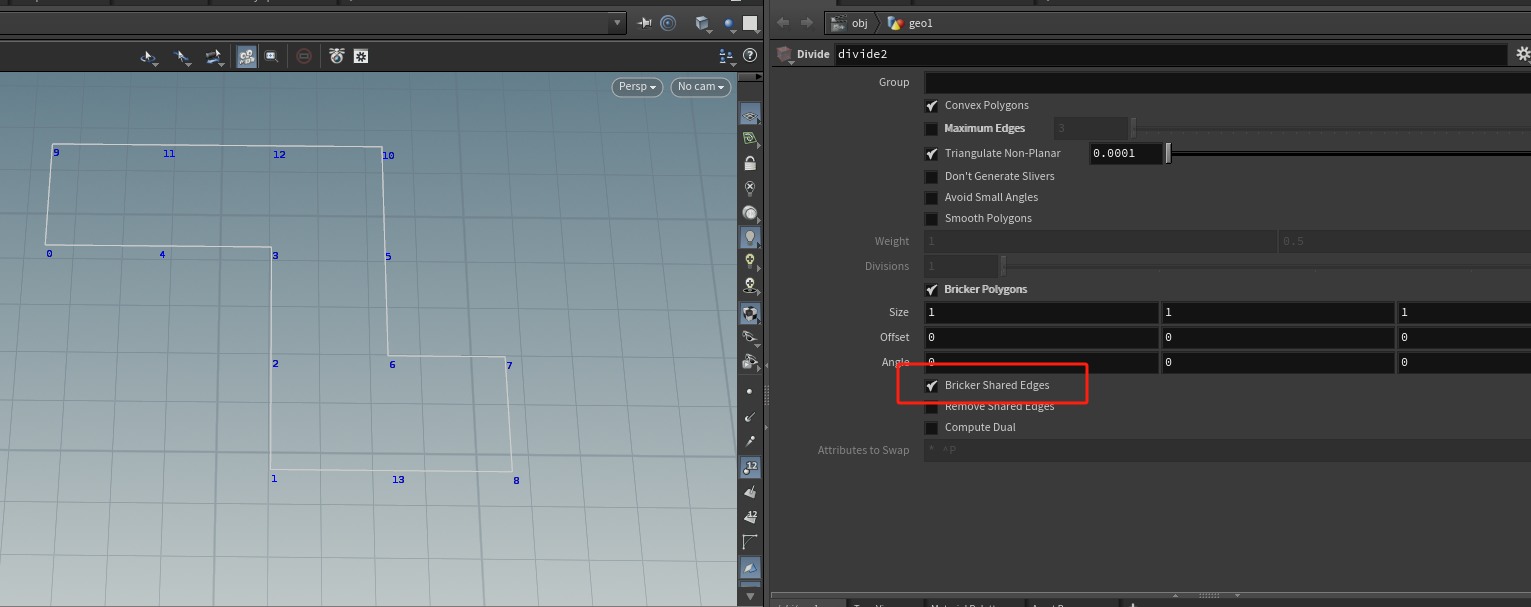This screenshot has height=607, width=1531.
Task: Click the pin icon in the viewport path bar
Action: [x=645, y=23]
